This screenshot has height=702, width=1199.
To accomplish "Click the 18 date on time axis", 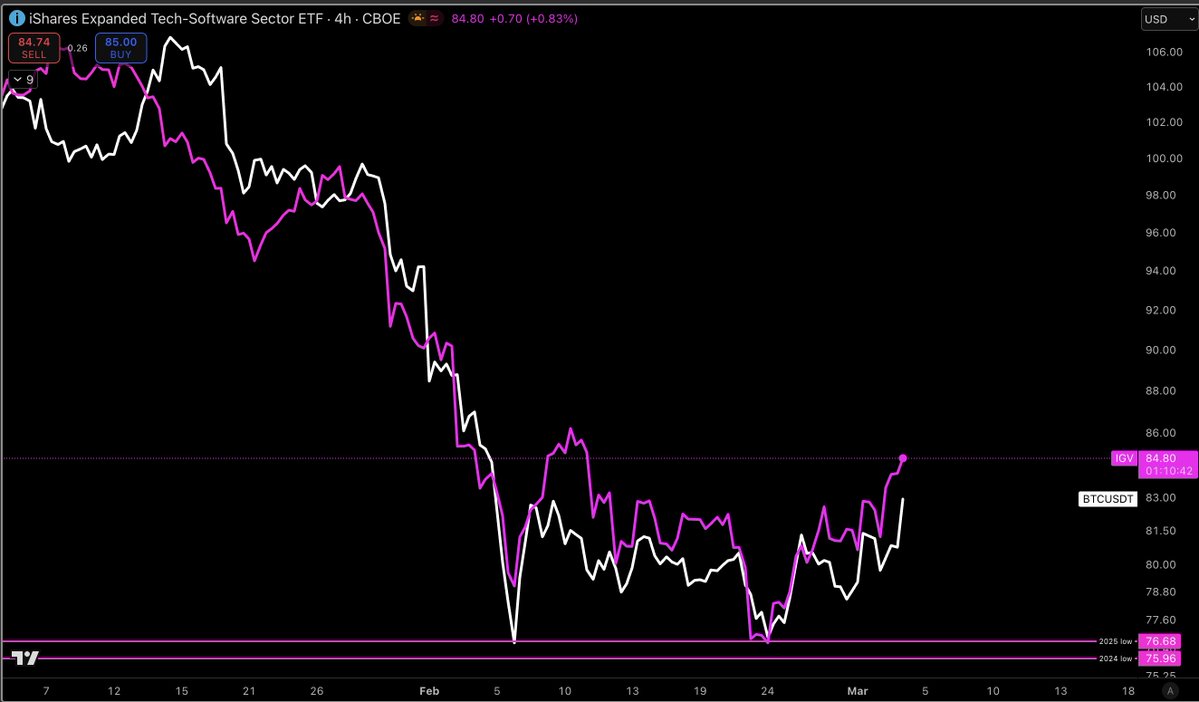I will (1128, 691).
